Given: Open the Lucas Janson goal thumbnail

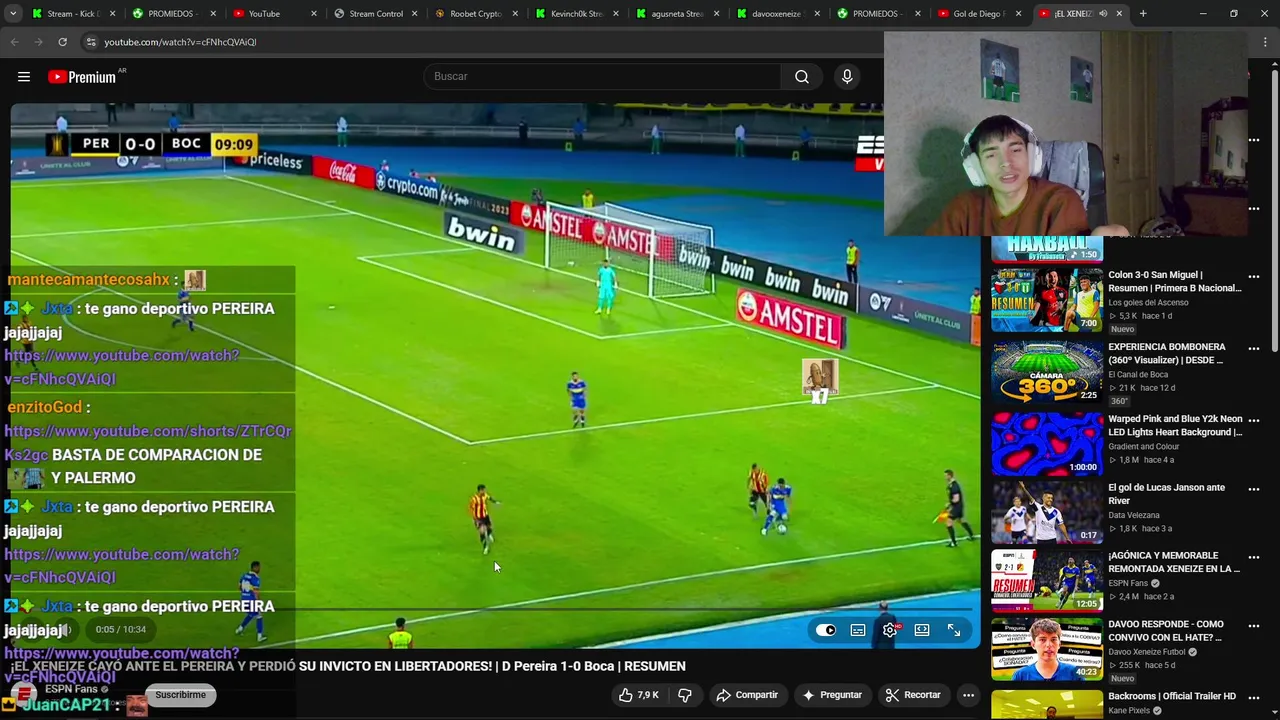Looking at the screenshot, I should click(x=1047, y=512).
